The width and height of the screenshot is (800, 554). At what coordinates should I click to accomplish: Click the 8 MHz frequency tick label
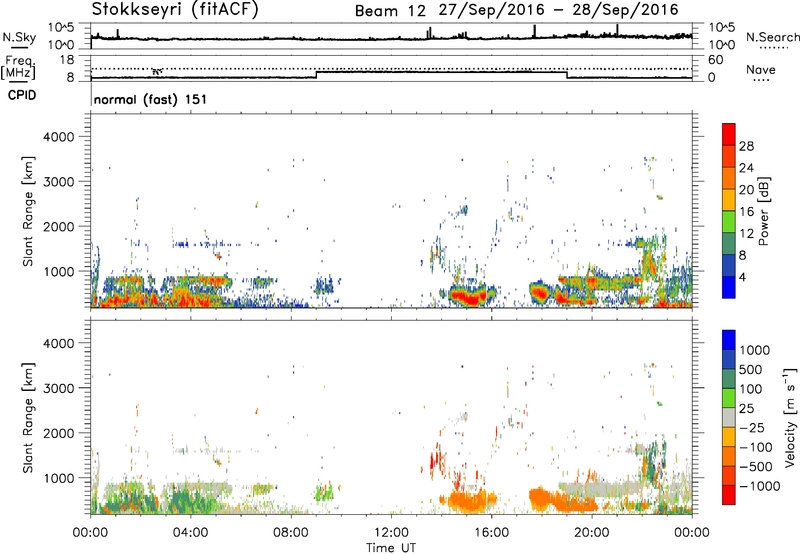(x=70, y=78)
